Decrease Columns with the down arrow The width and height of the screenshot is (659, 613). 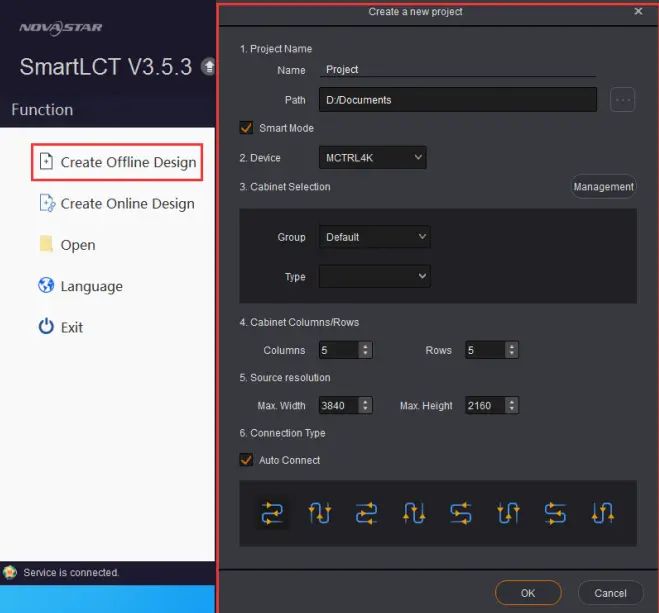(x=365, y=354)
